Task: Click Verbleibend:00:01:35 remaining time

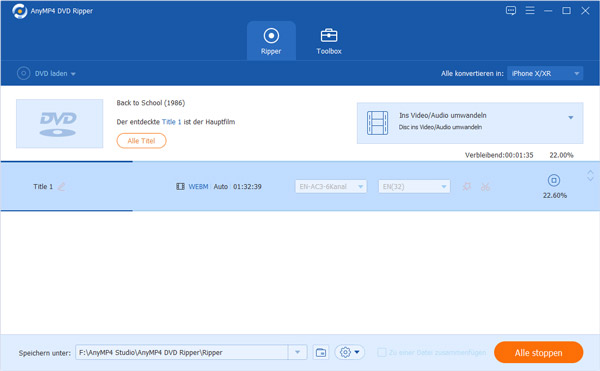Action: coord(499,155)
